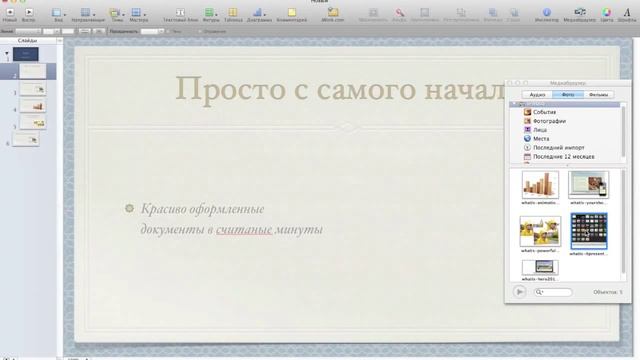Switch to the Аудио tab in Media Browser
Screen dimensions: 640x360
tap(537, 95)
